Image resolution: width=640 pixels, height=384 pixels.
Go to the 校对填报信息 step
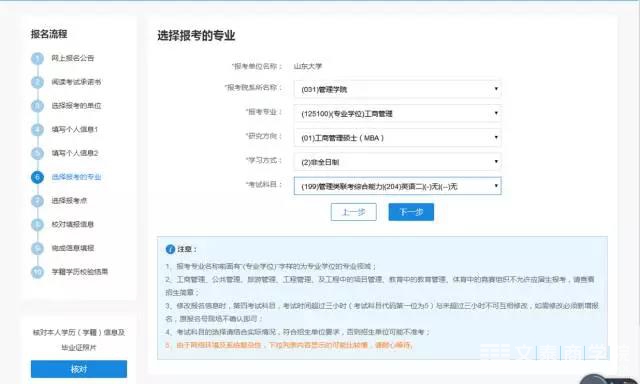click(x=73, y=224)
